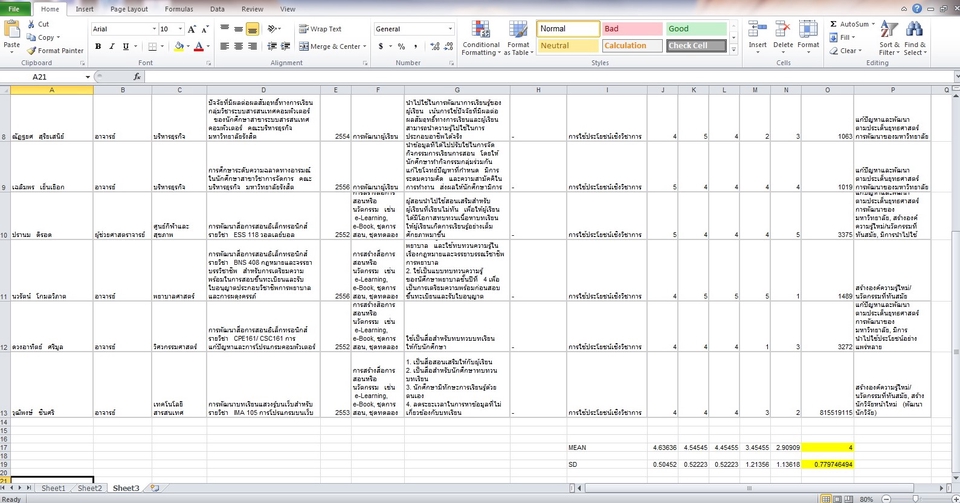Open Format as Table gallery

coord(518,38)
